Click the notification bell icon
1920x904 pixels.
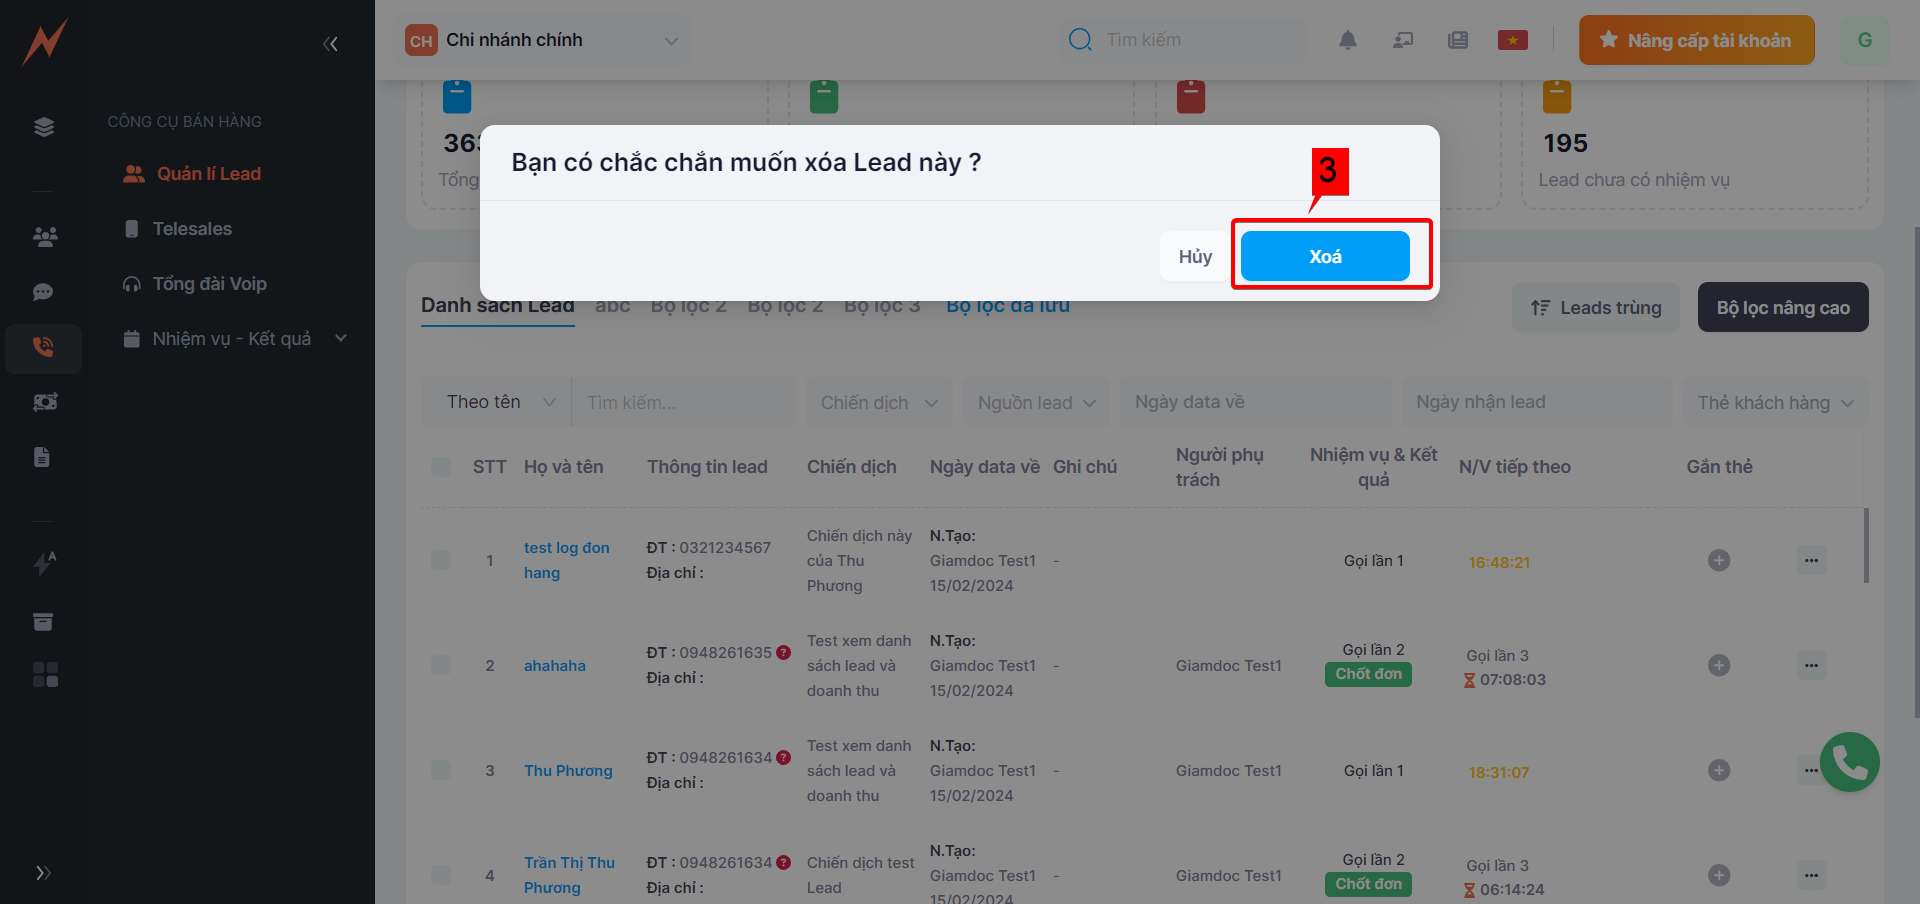click(x=1348, y=40)
